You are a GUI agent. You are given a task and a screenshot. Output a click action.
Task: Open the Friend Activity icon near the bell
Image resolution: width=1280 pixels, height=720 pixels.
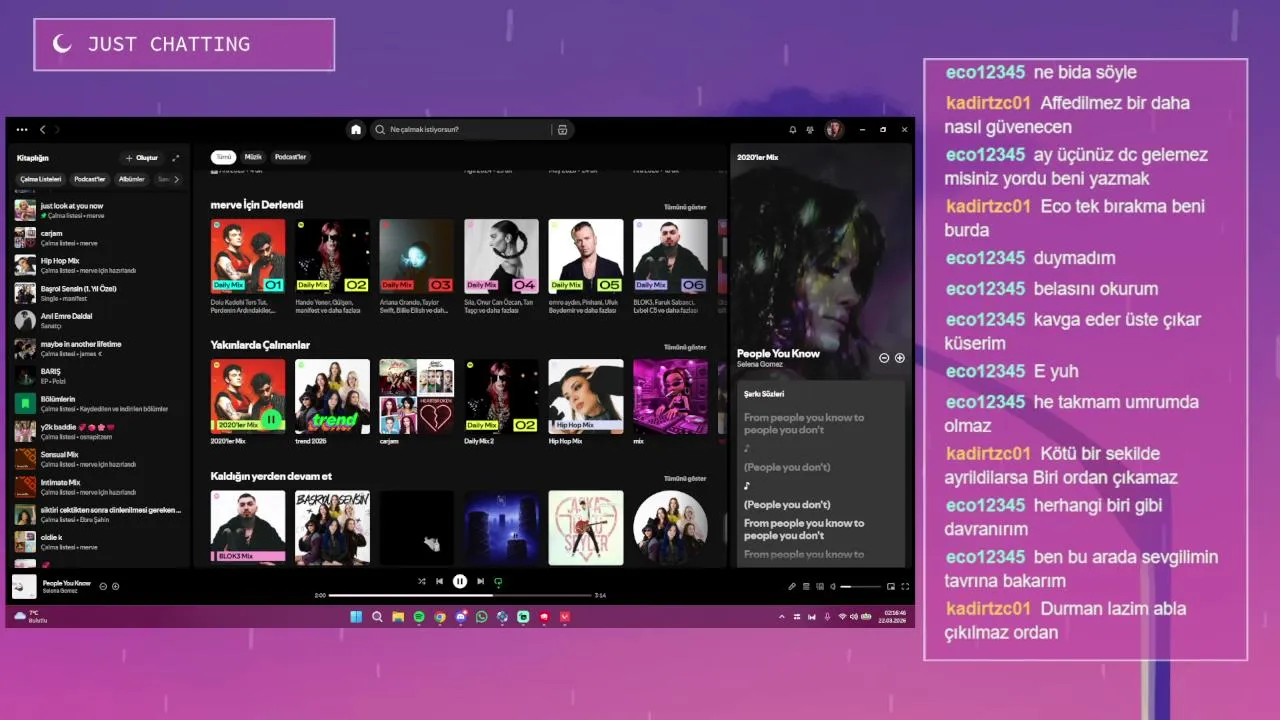[x=811, y=130]
